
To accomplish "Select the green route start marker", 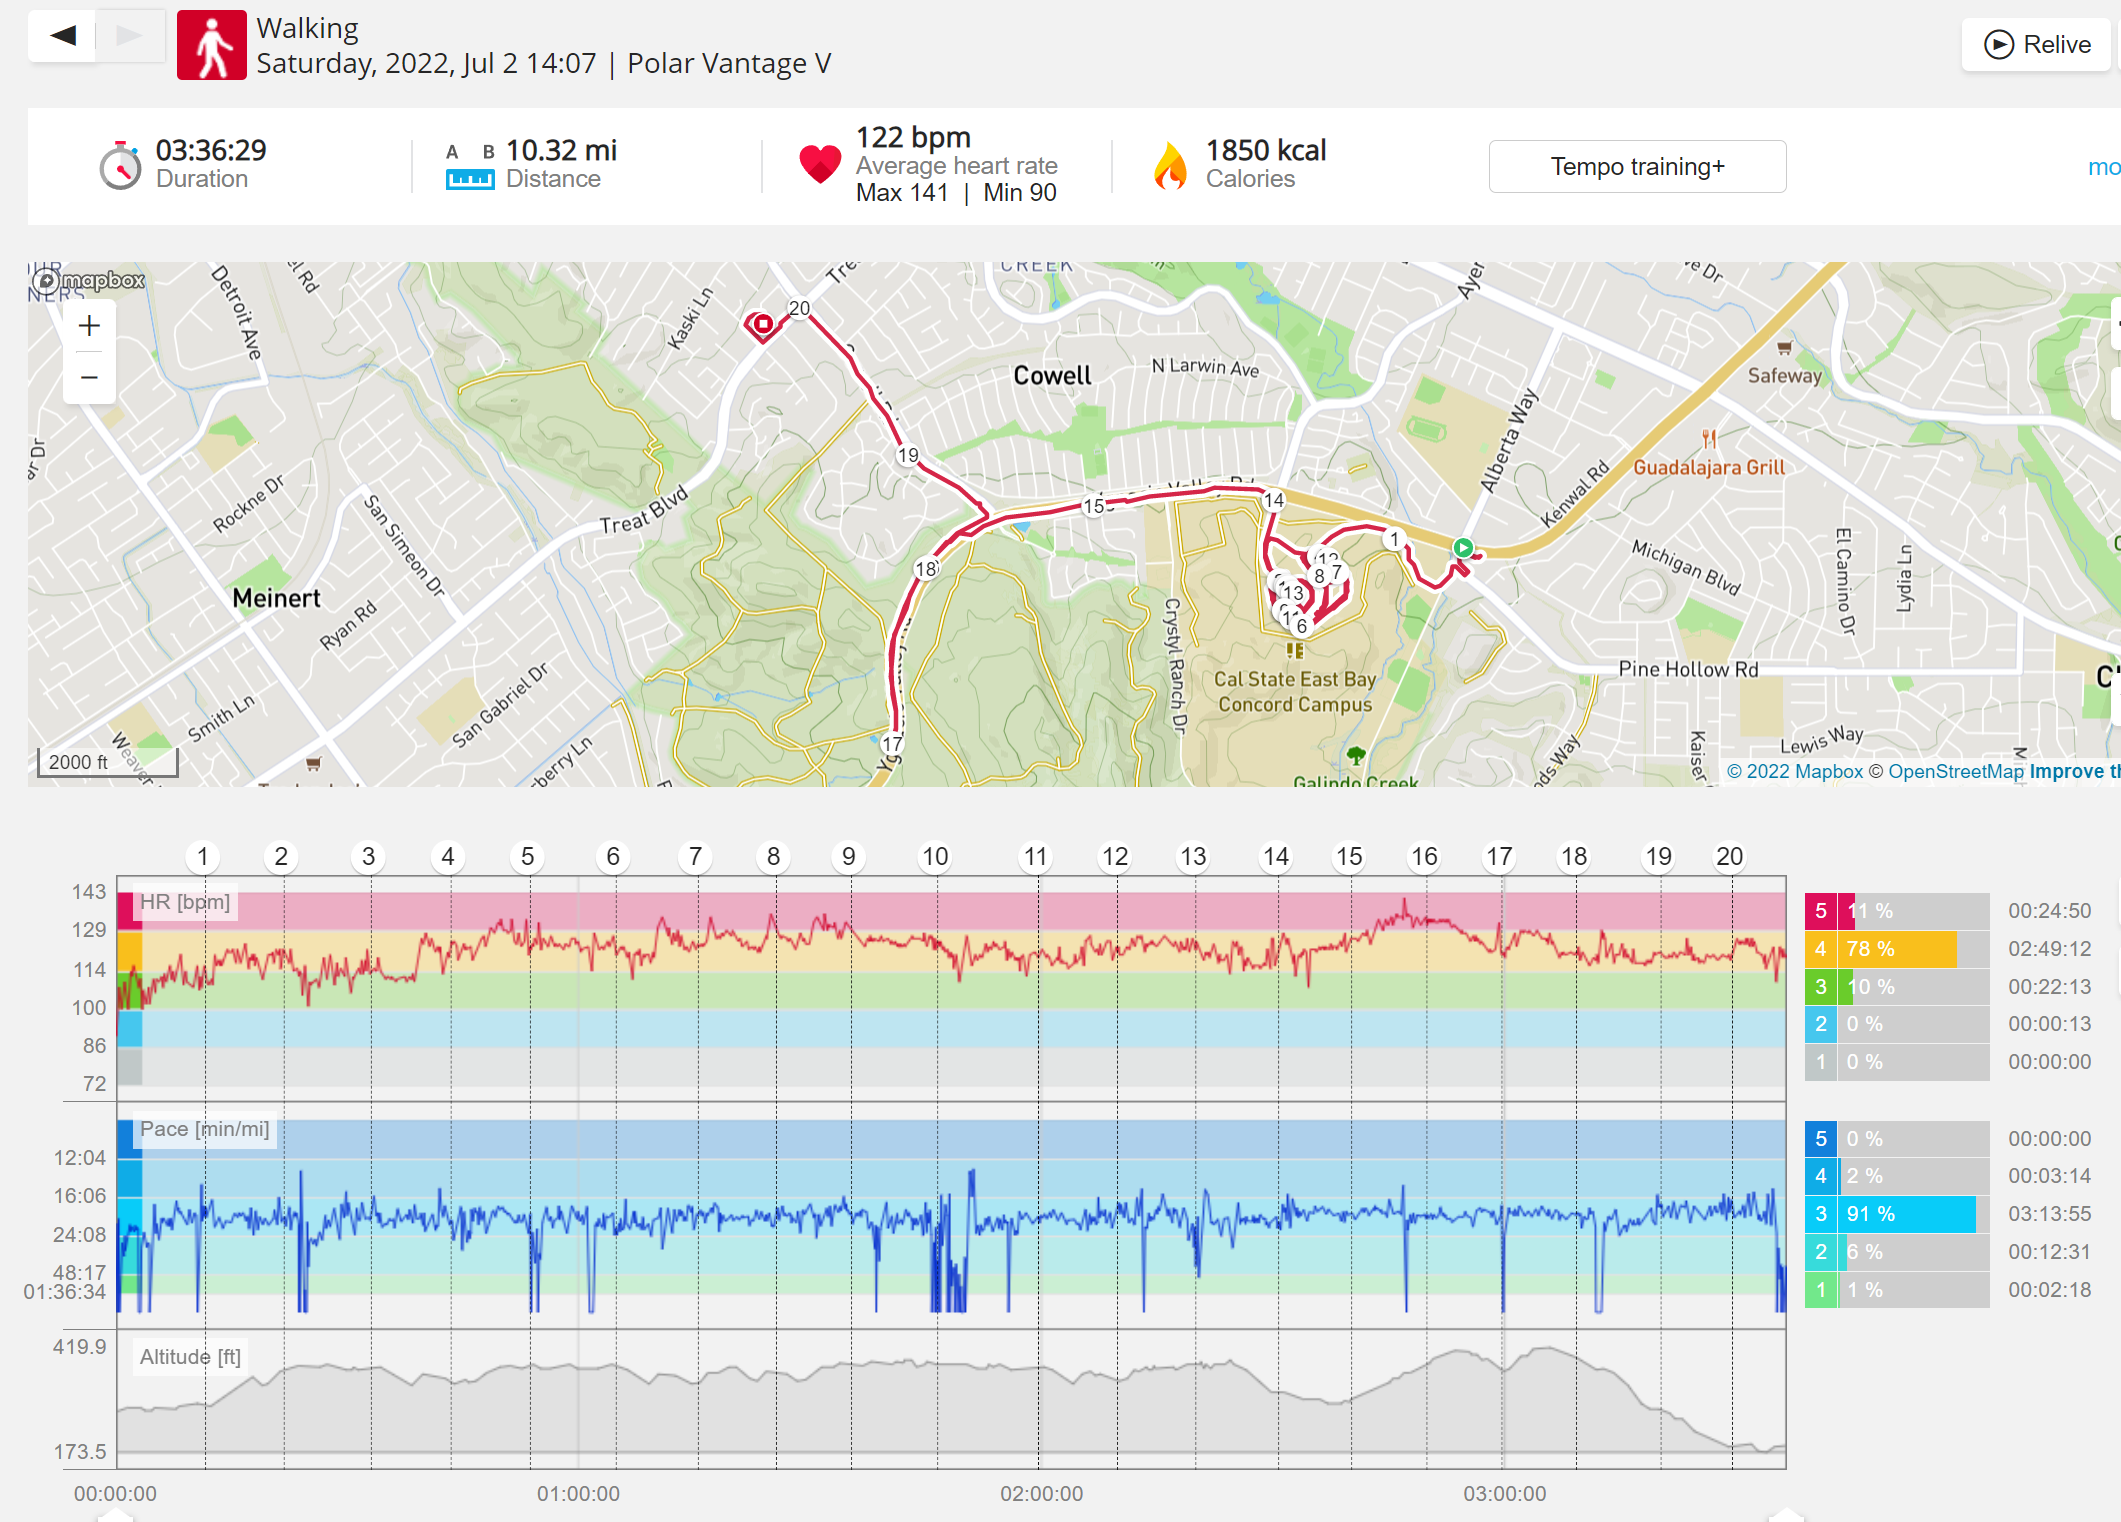I will click(x=1463, y=548).
